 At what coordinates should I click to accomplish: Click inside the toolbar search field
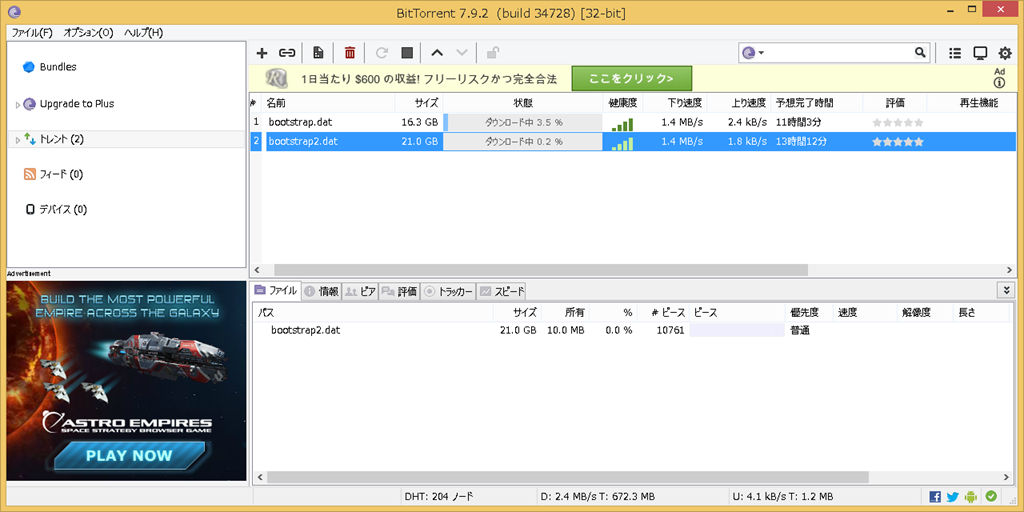[x=839, y=53]
